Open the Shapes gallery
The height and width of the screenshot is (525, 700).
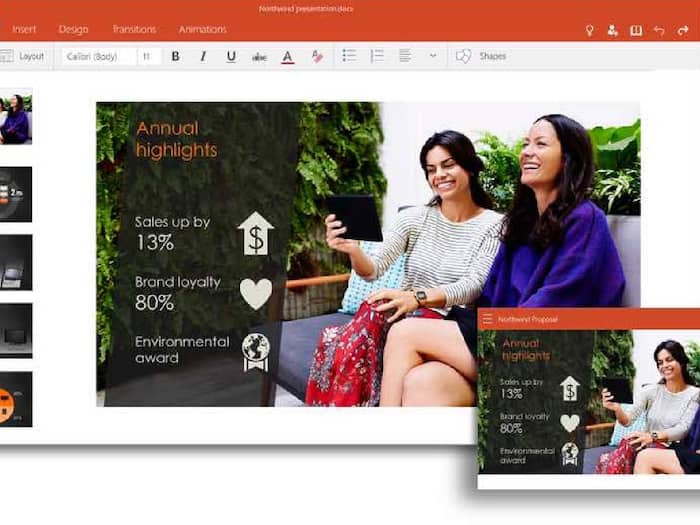pos(481,57)
